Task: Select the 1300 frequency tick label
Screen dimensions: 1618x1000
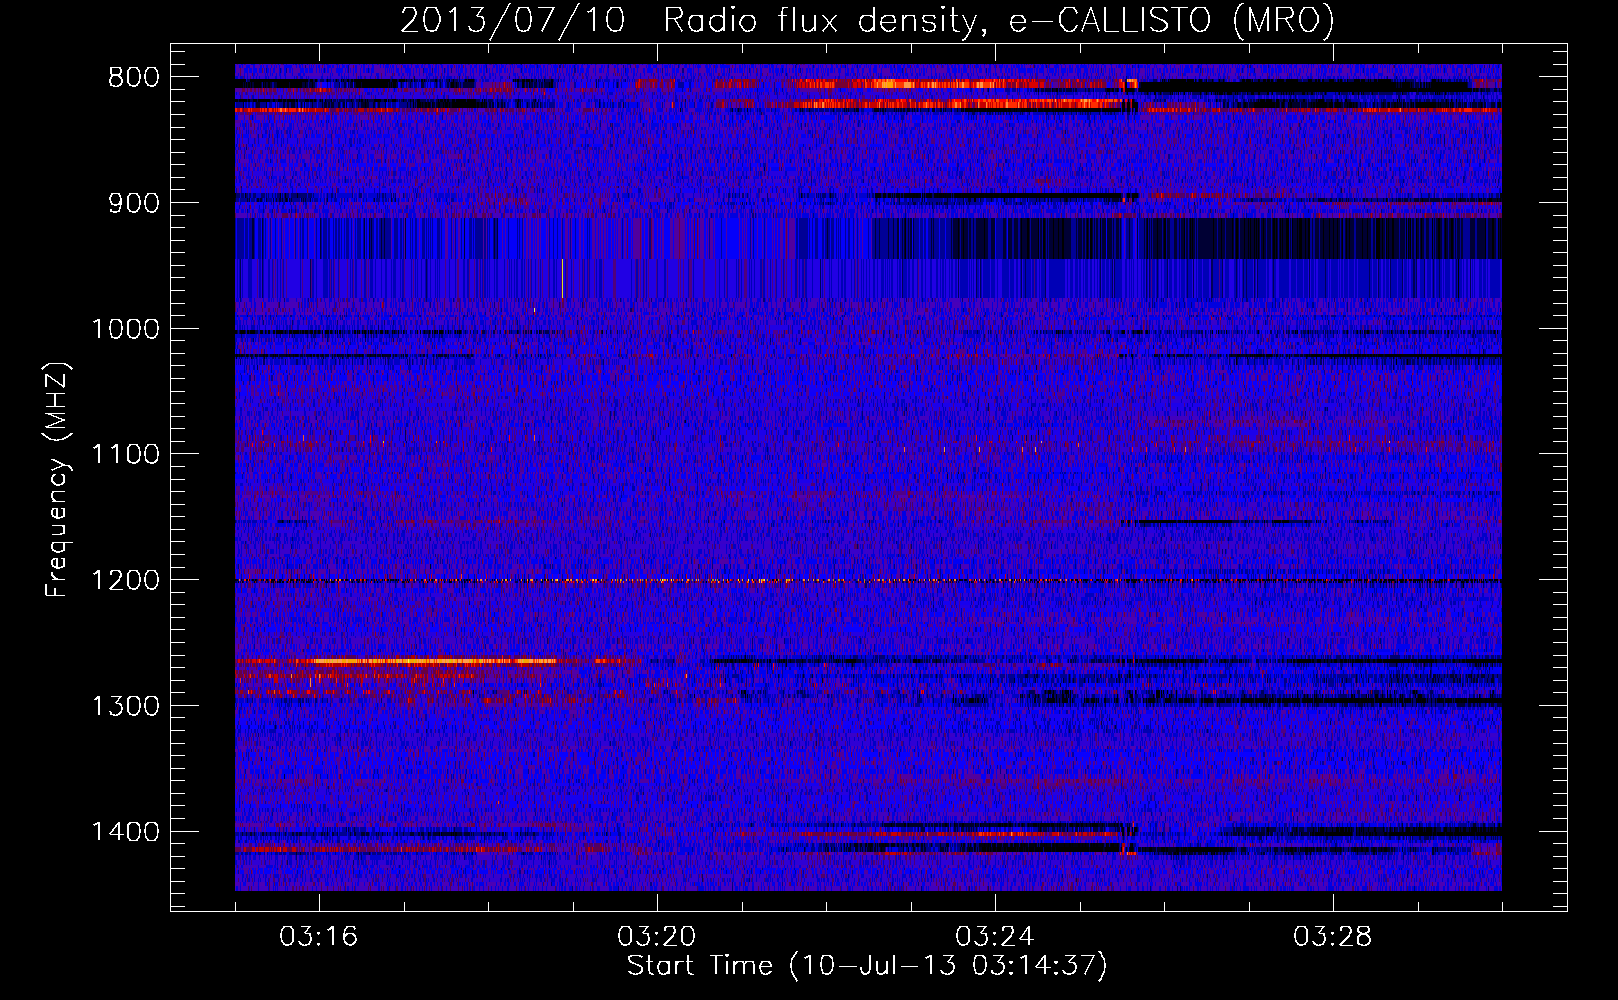Action: coord(125,707)
